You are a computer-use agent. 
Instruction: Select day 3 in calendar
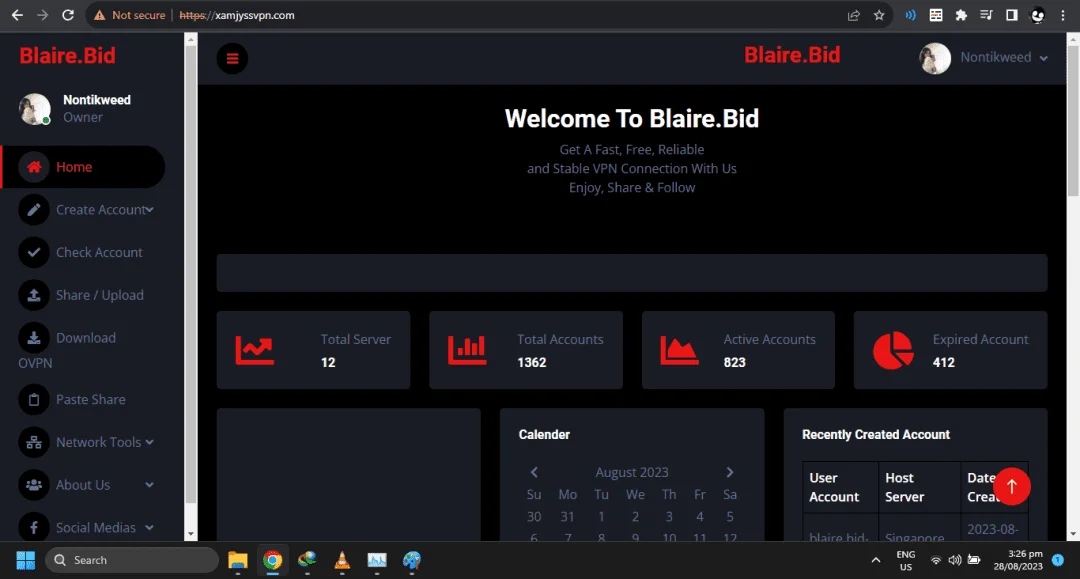(x=669, y=516)
